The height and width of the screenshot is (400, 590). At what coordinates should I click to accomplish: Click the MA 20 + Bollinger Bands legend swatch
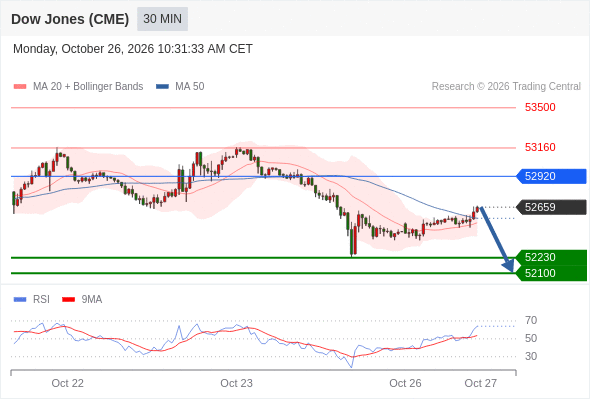20,87
